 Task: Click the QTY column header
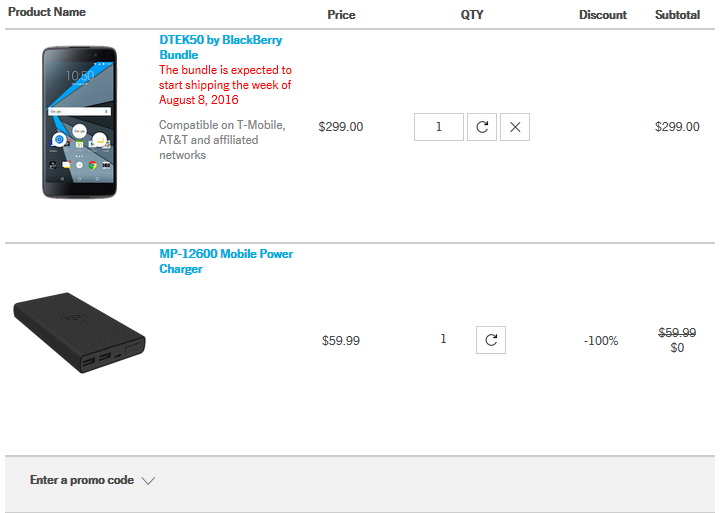coord(472,15)
